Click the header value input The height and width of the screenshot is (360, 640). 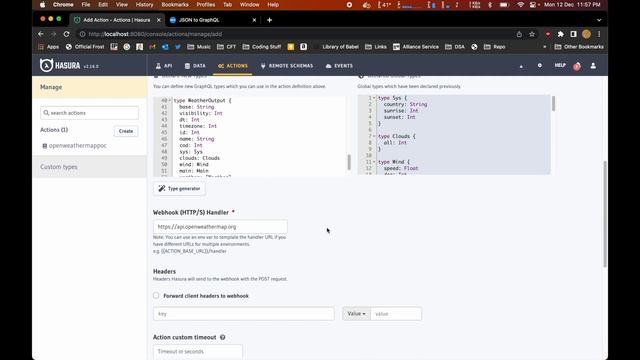(396, 313)
